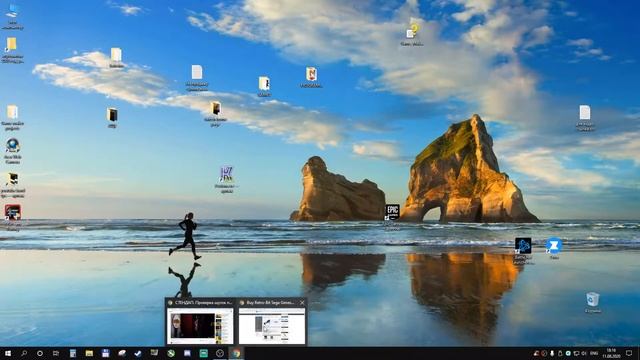Open the microphone tray icon
The height and width of the screenshot is (360, 640).
552,353
